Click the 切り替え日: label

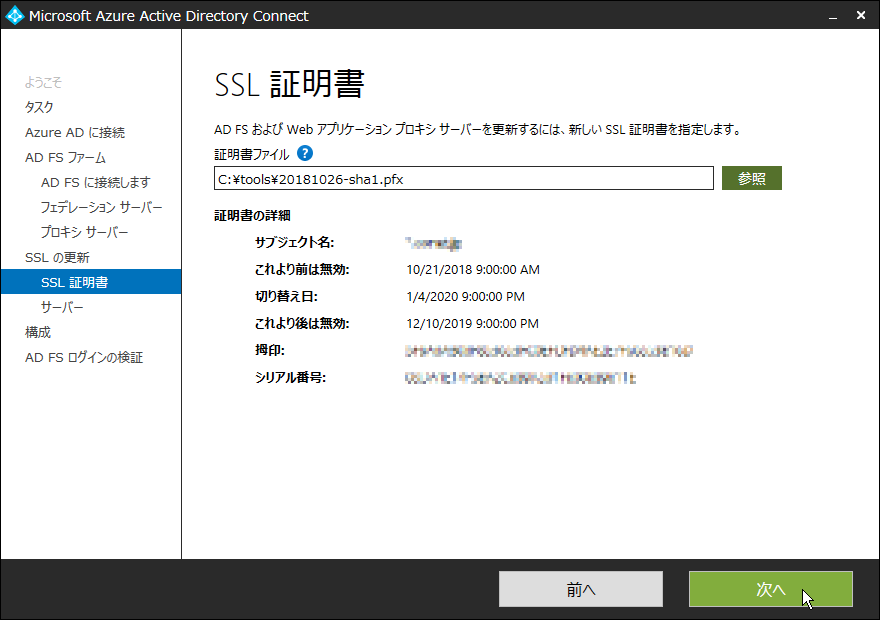coord(286,296)
